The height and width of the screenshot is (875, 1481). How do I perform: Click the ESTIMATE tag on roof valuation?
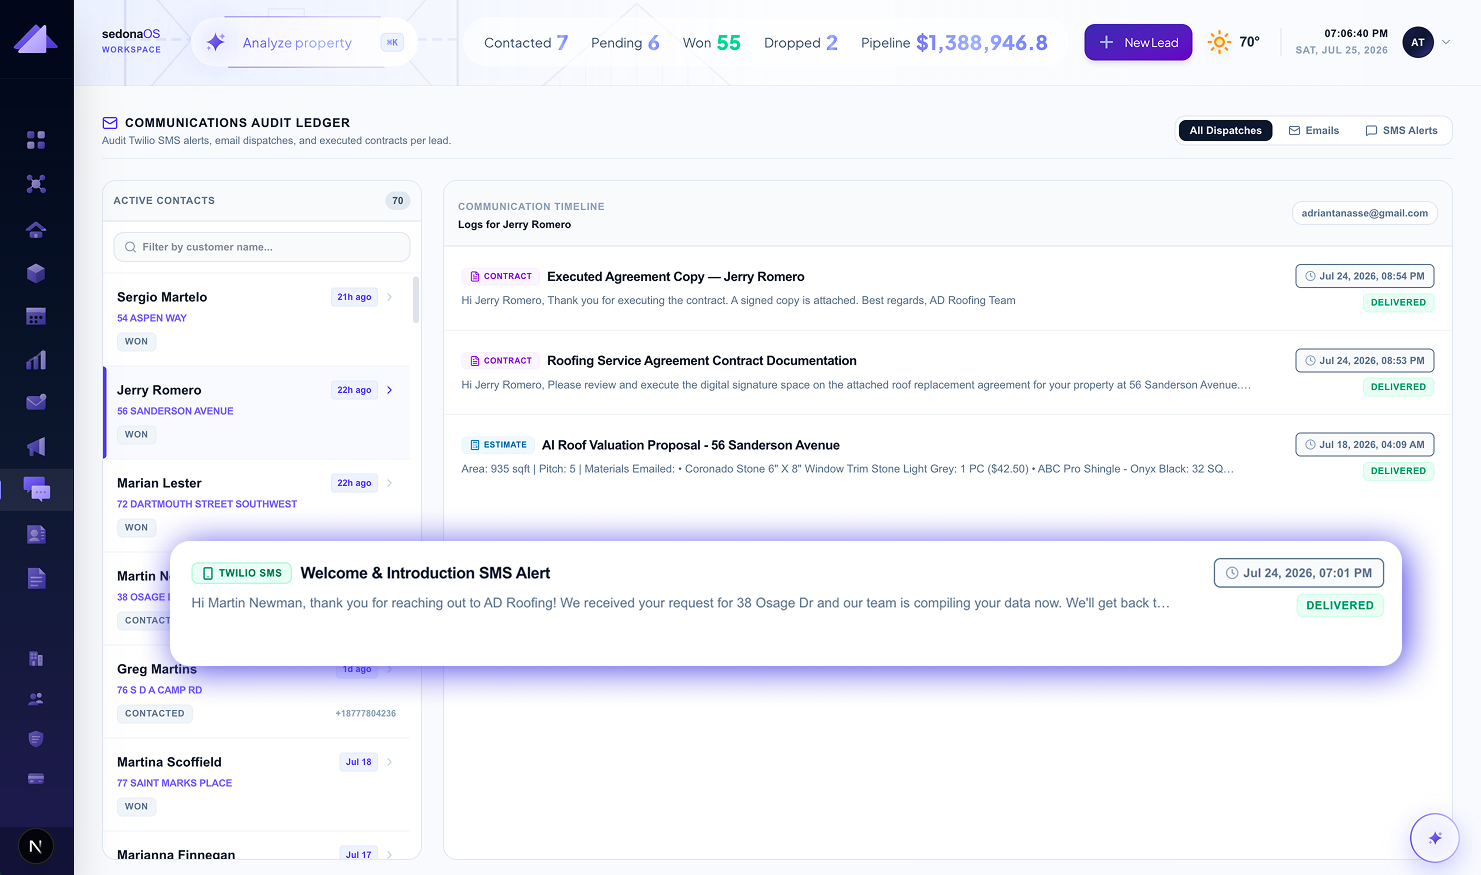pyautogui.click(x=498, y=445)
